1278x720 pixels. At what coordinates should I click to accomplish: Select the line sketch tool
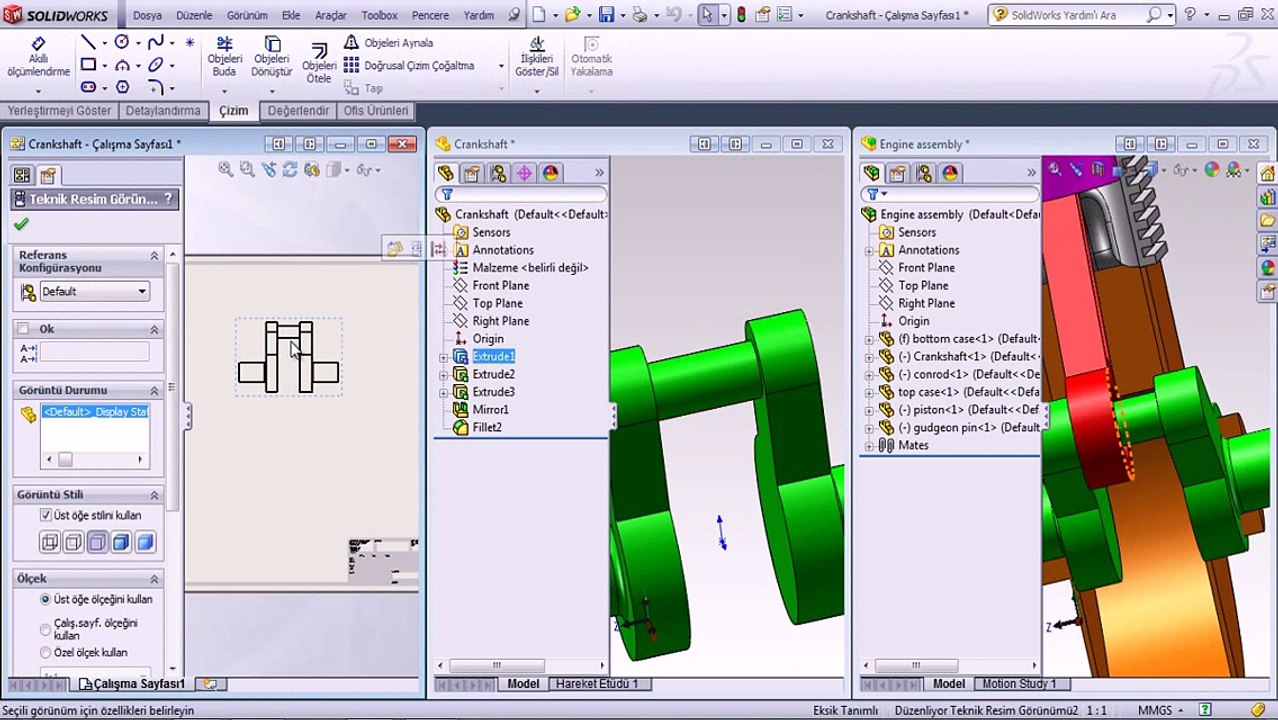click(x=88, y=42)
